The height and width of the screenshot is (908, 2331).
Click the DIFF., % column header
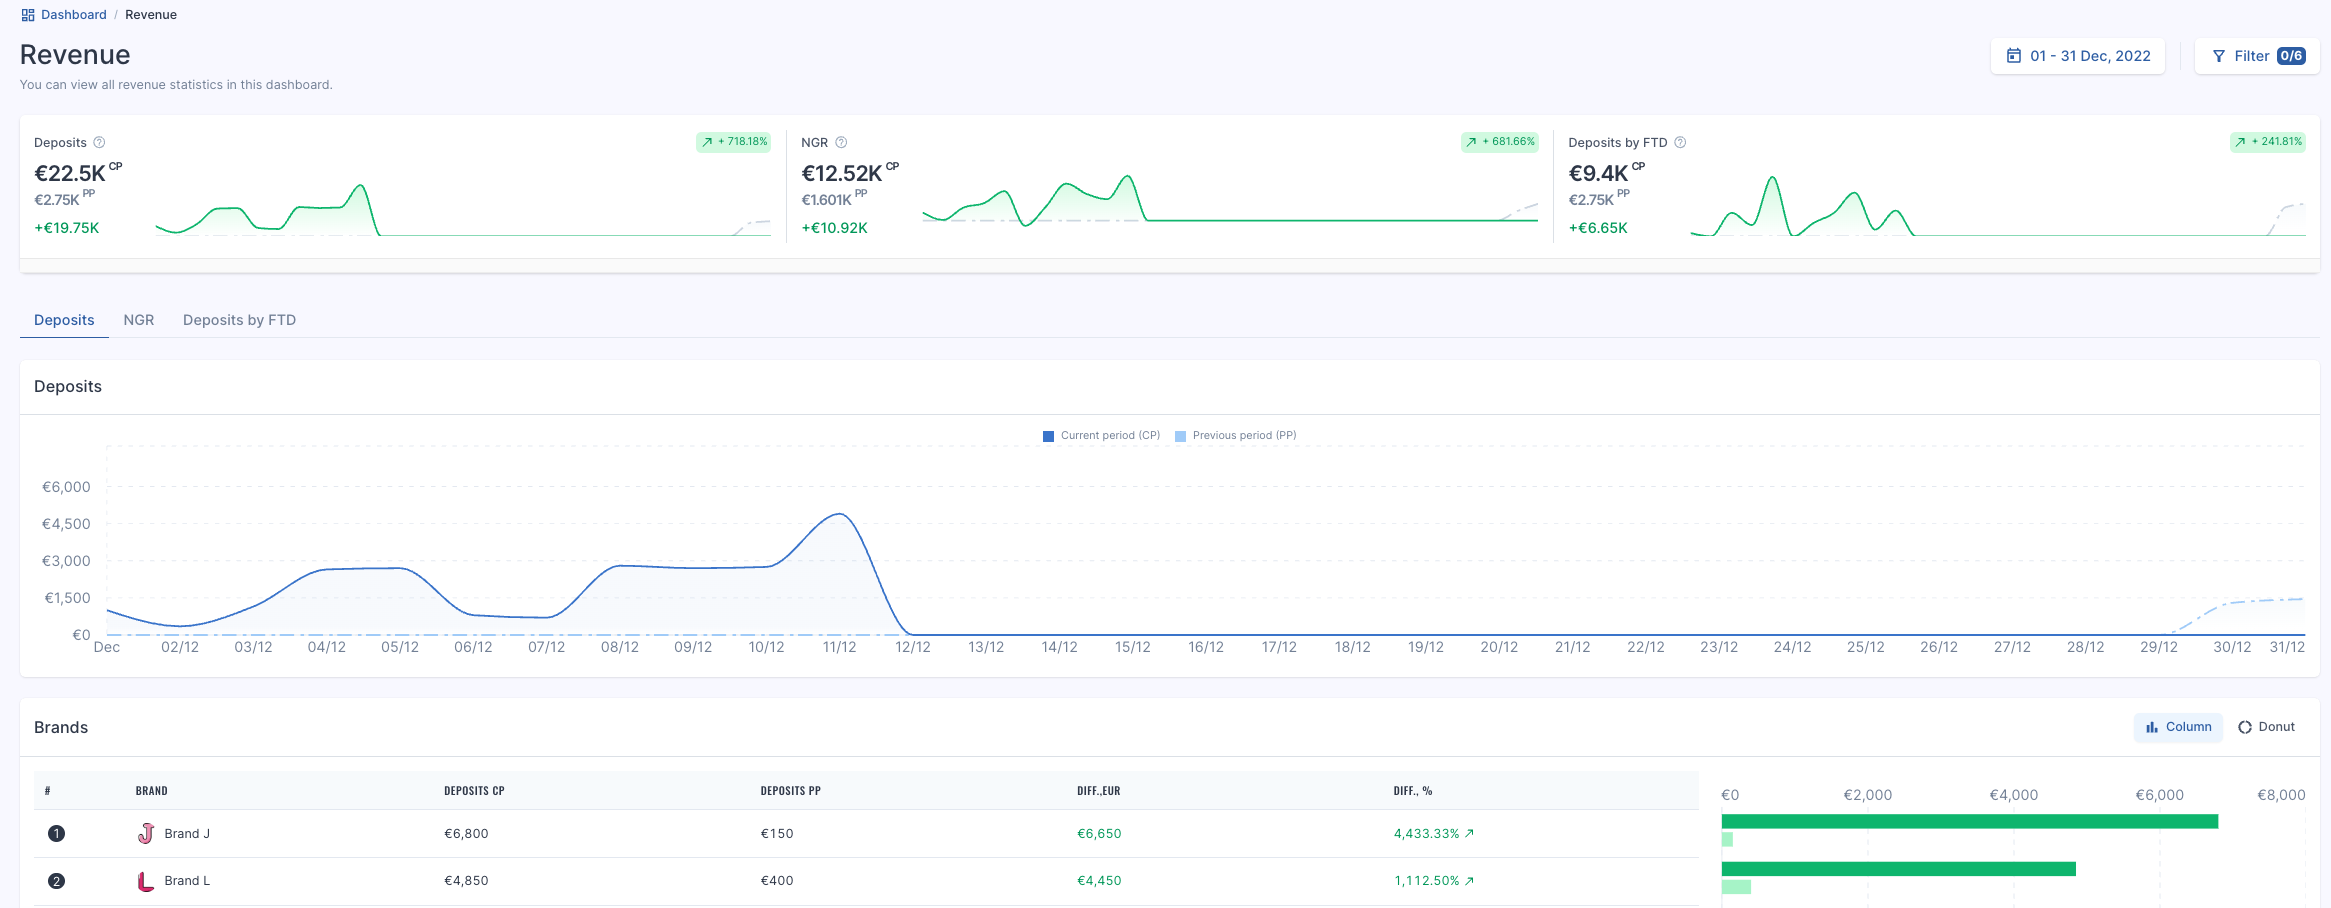pyautogui.click(x=1413, y=791)
